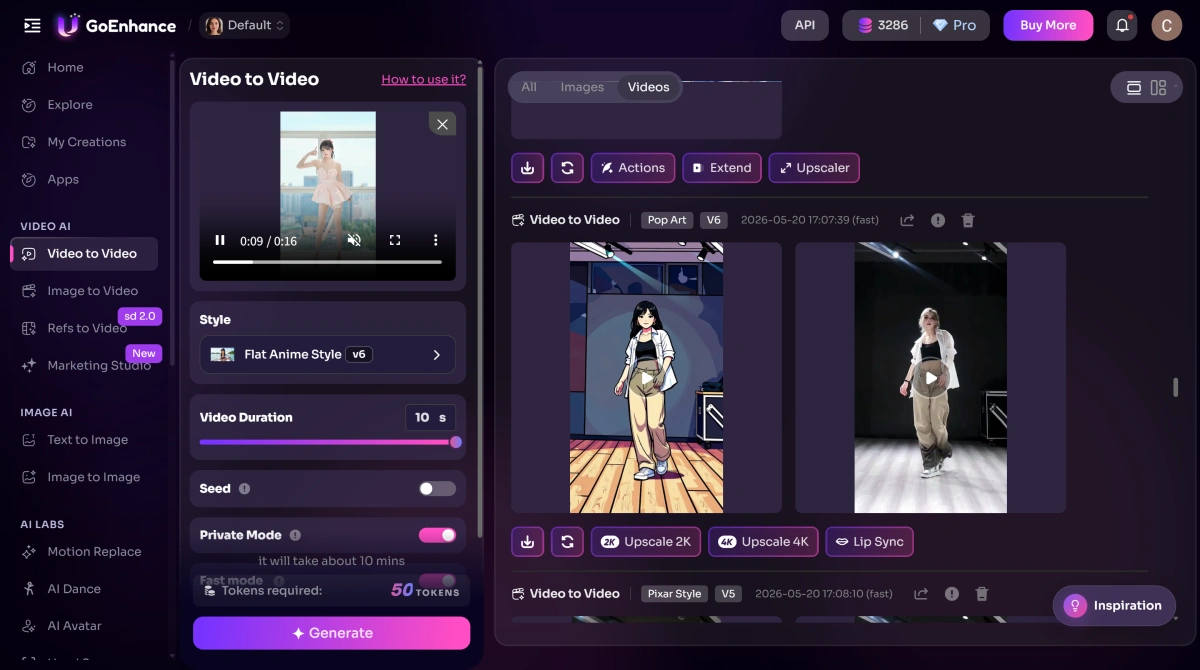
Task: Delete the Pixar Style creation
Action: pyautogui.click(x=982, y=594)
